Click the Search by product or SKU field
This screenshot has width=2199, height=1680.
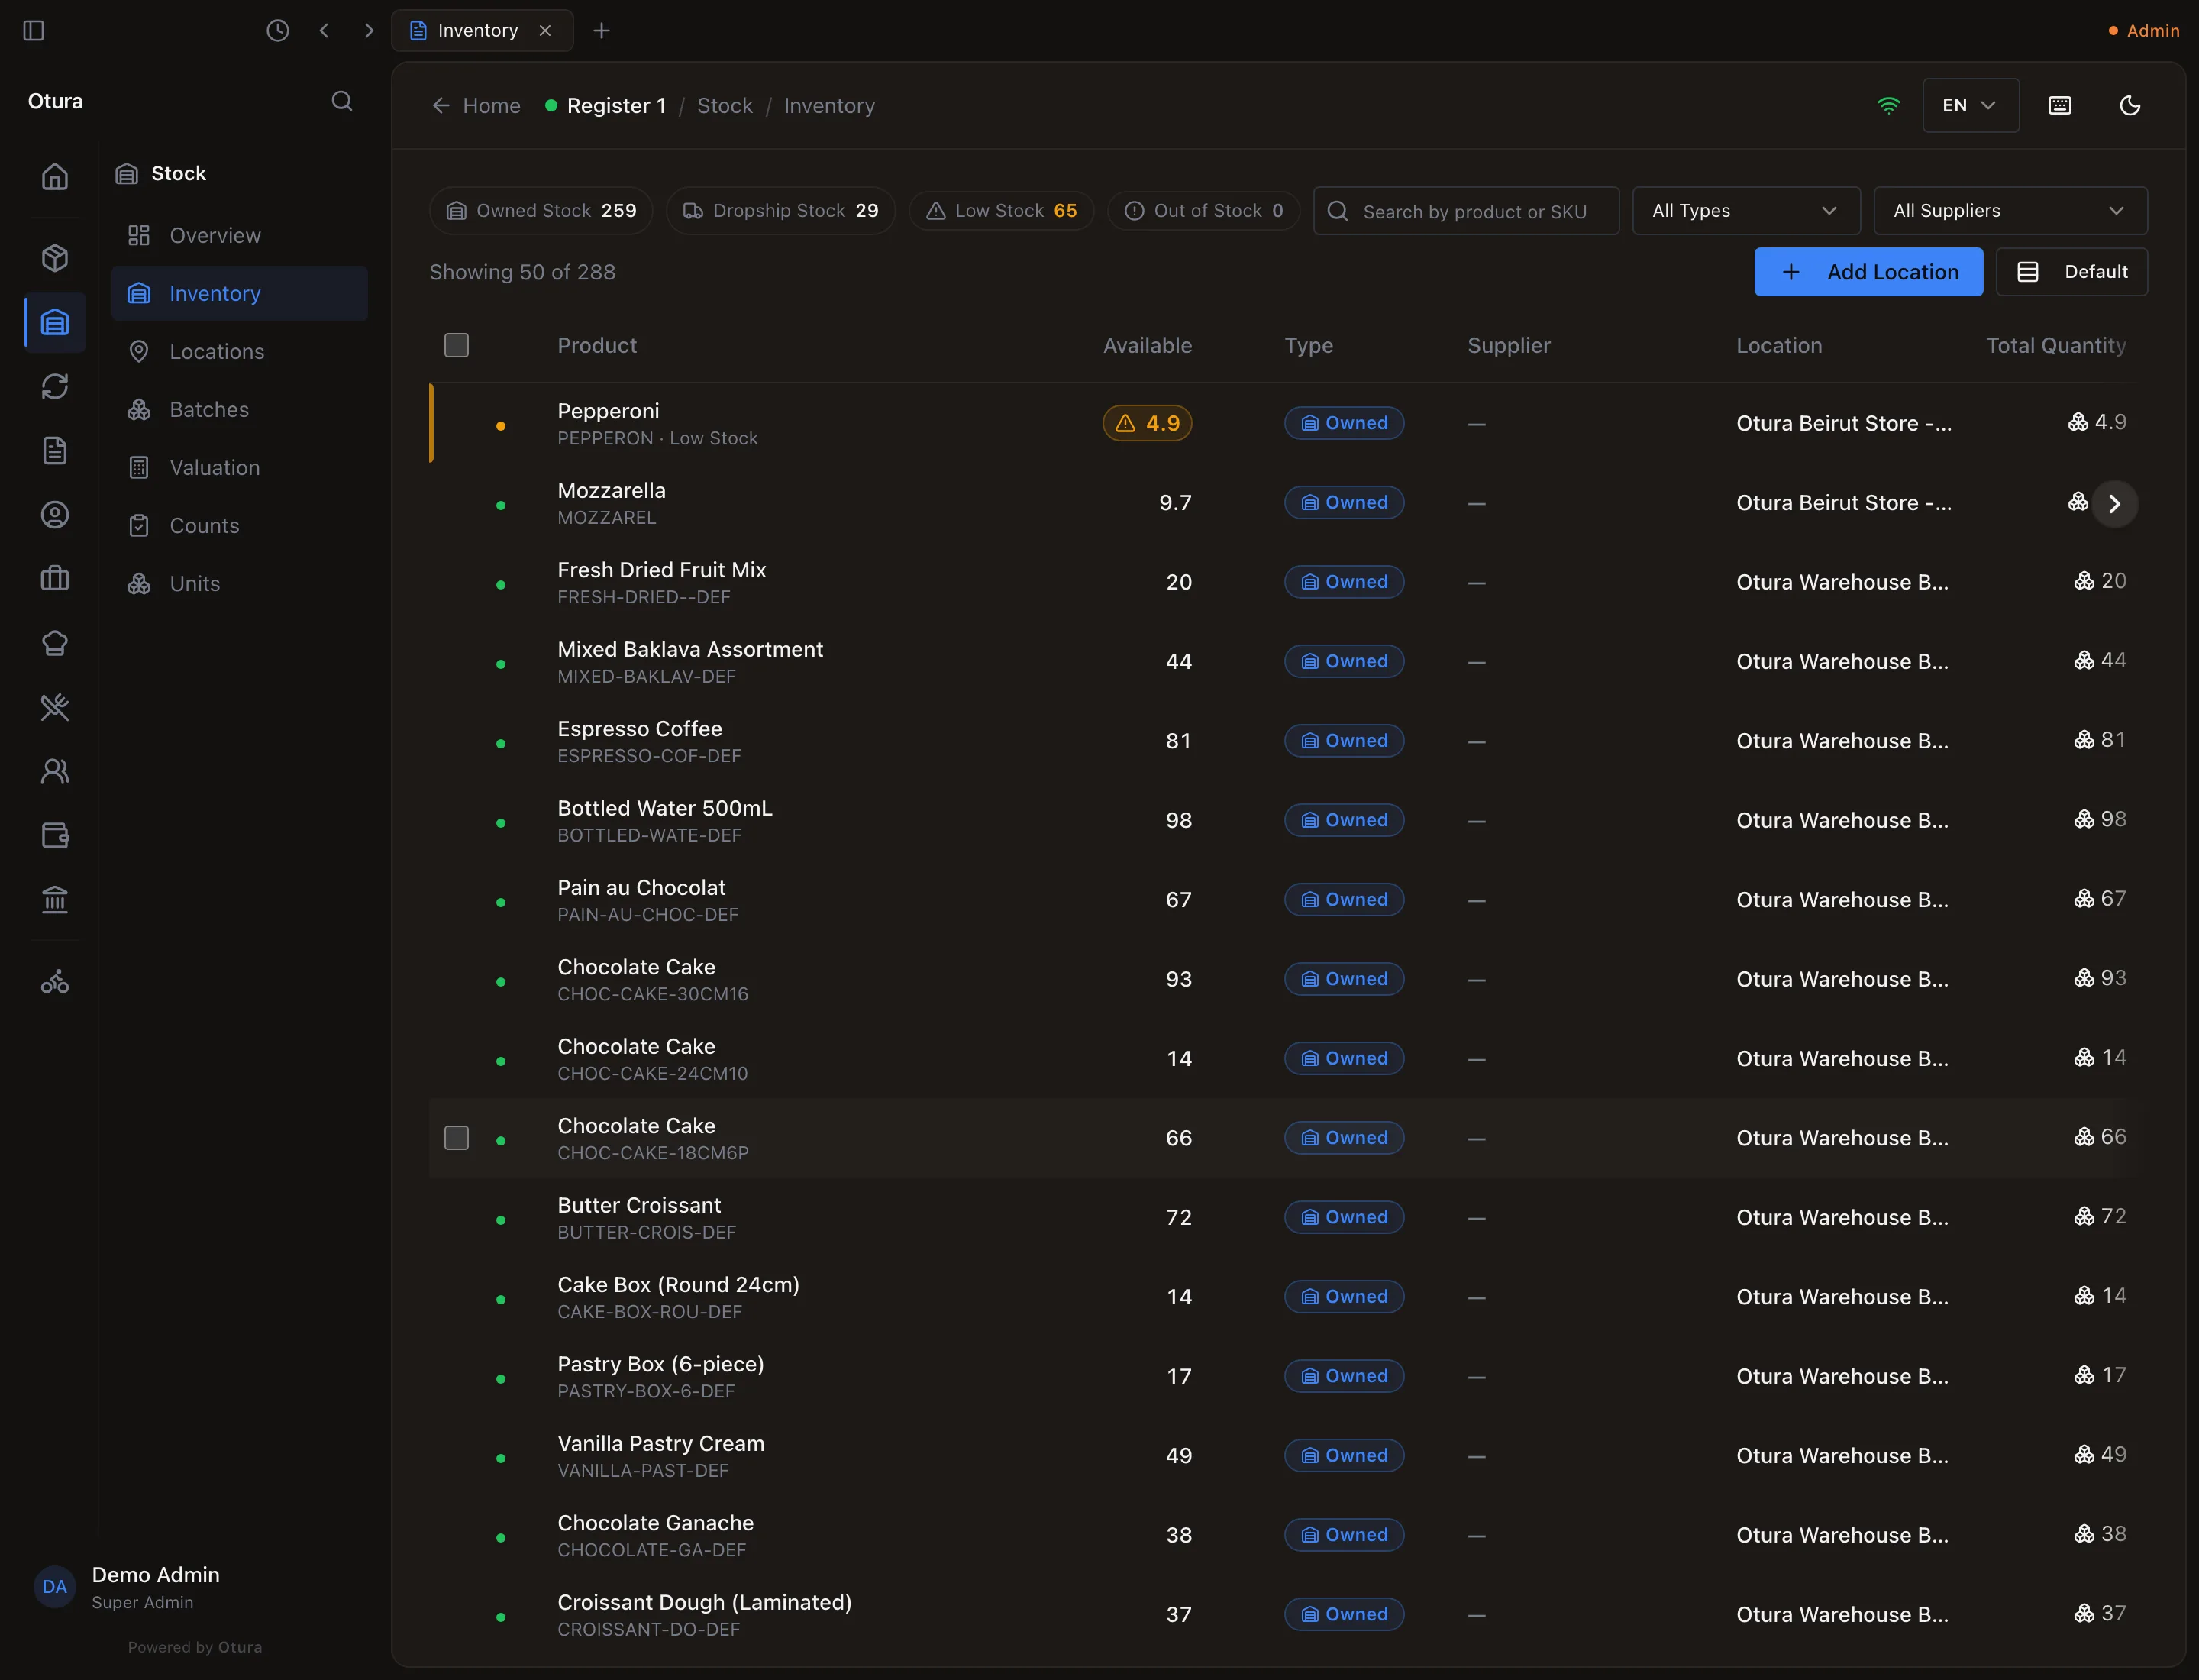[x=1466, y=211]
